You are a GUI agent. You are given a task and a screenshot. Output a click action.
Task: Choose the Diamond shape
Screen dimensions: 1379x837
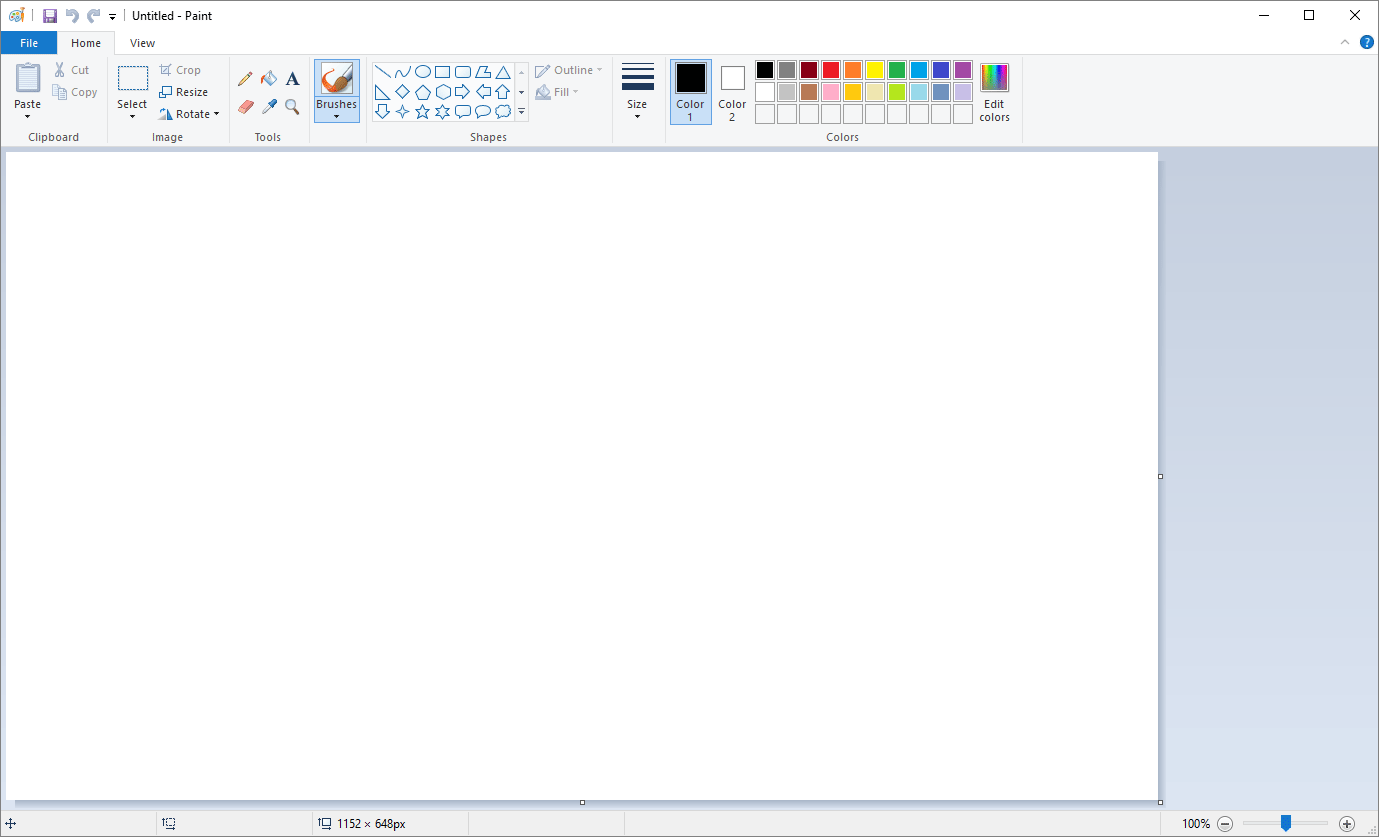(x=402, y=92)
